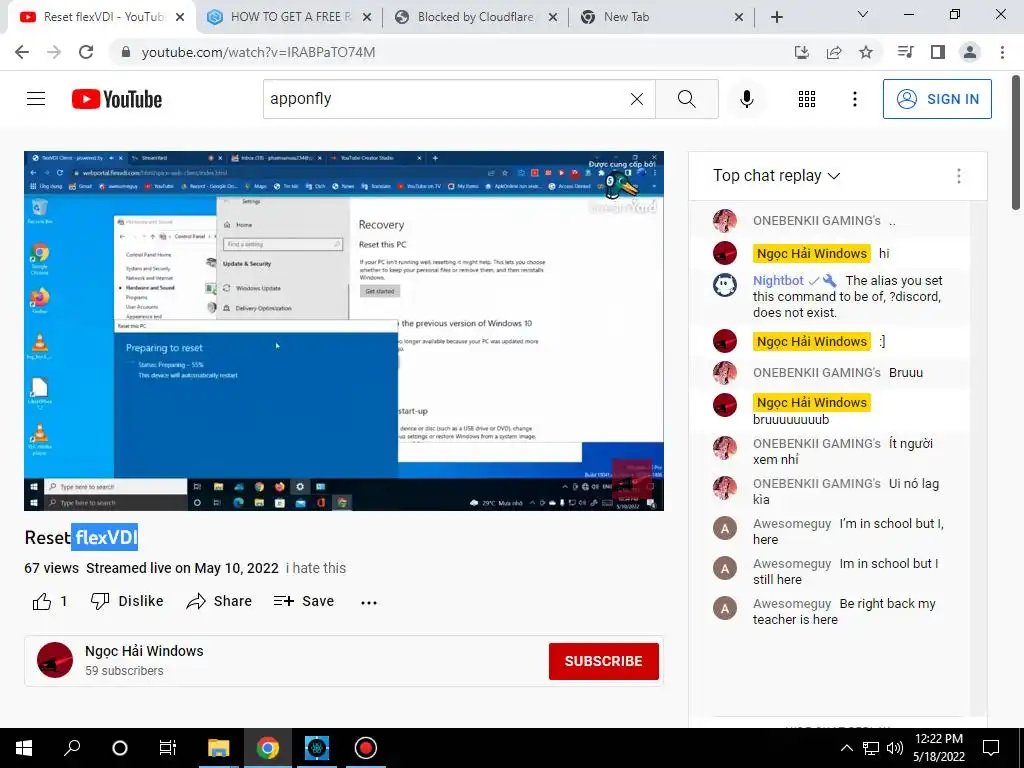Close the New Tab tab

tap(739, 18)
